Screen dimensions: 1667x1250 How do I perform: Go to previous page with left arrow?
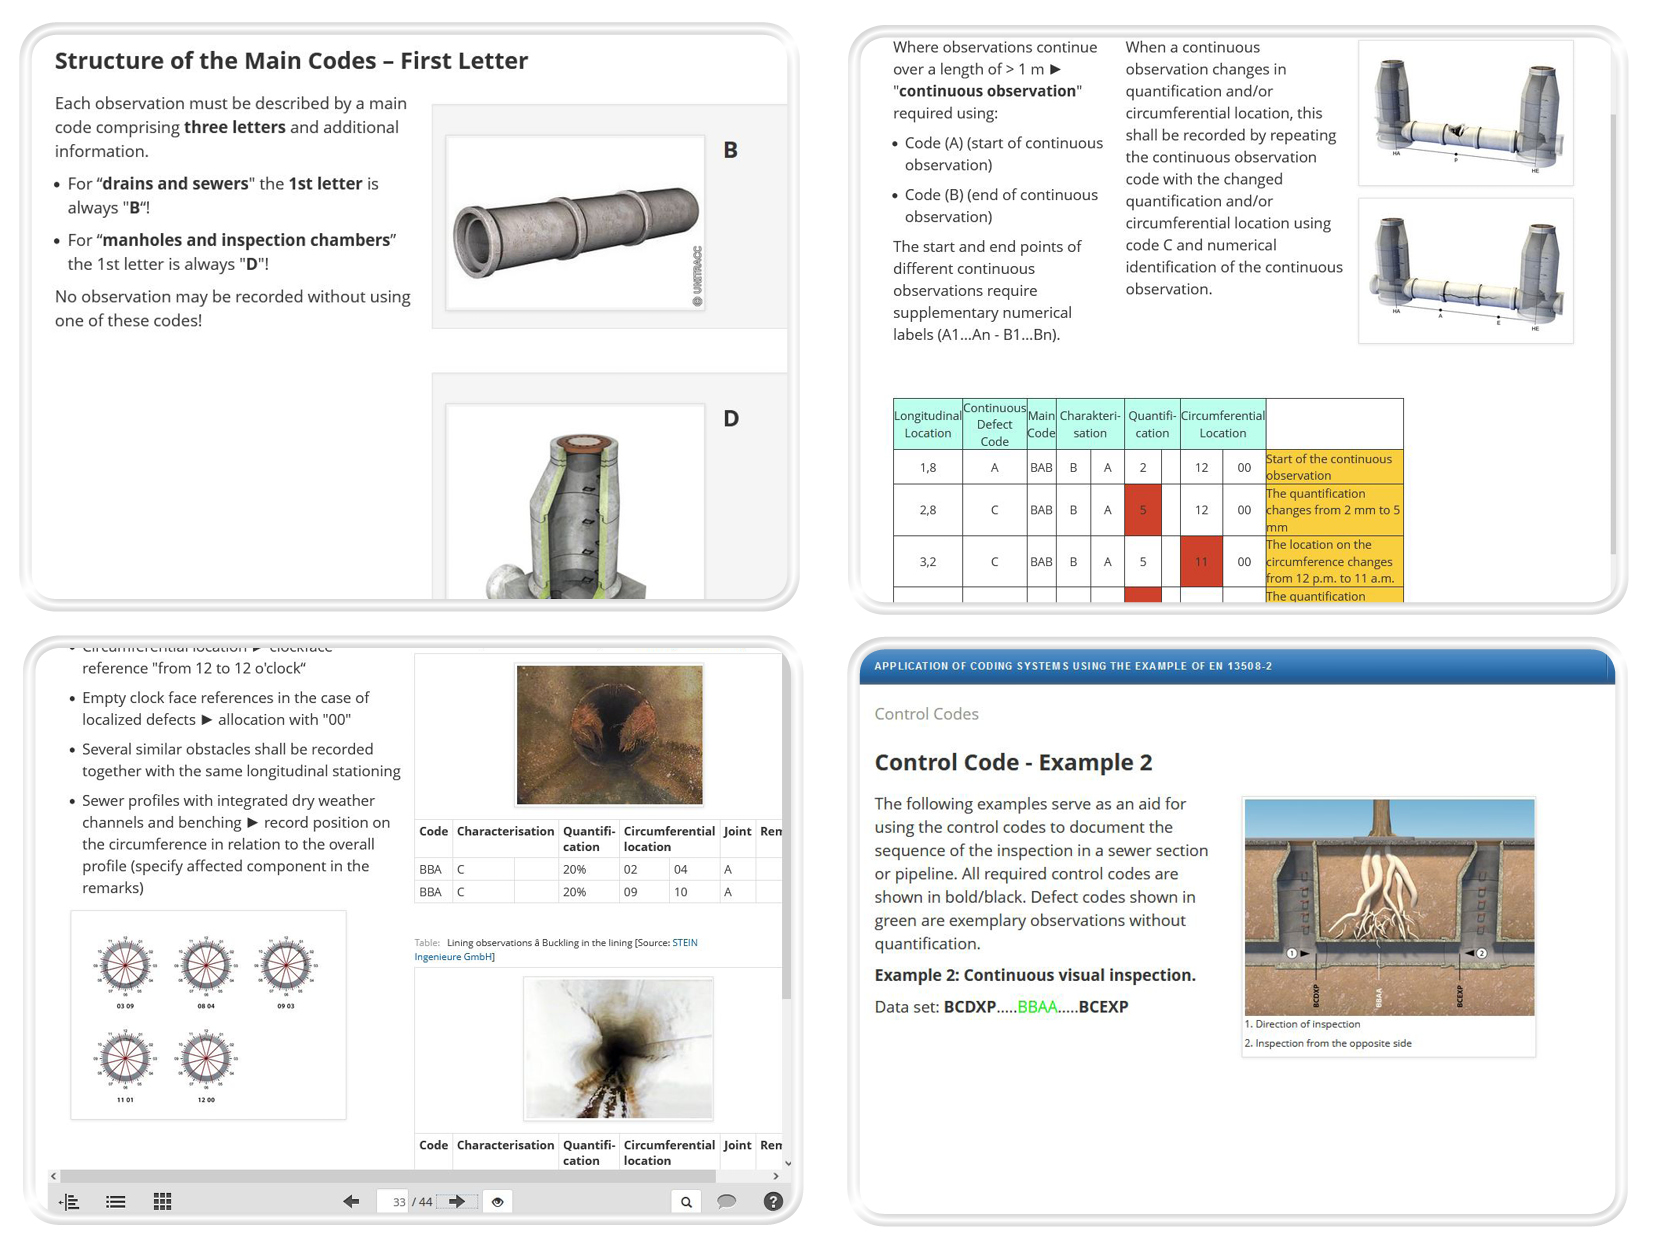(x=351, y=1202)
